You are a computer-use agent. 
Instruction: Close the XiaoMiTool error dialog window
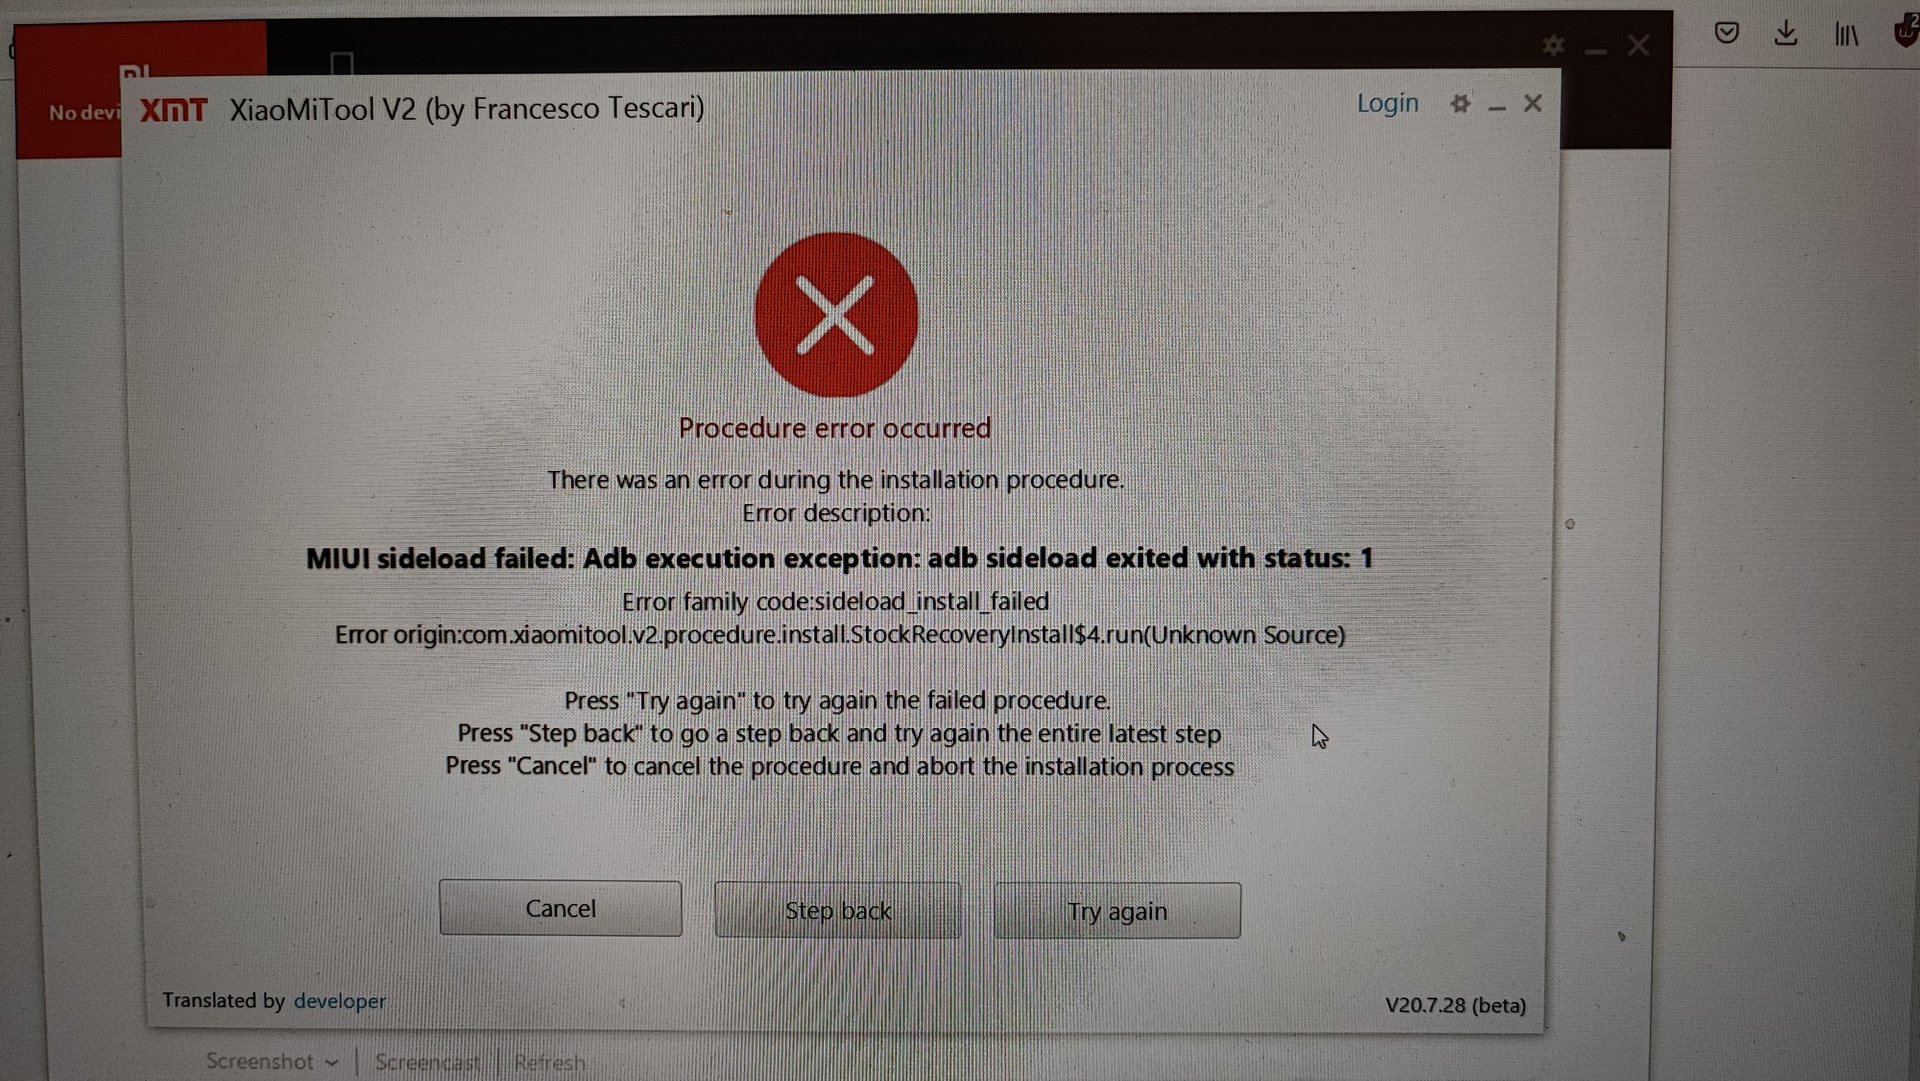point(1533,103)
